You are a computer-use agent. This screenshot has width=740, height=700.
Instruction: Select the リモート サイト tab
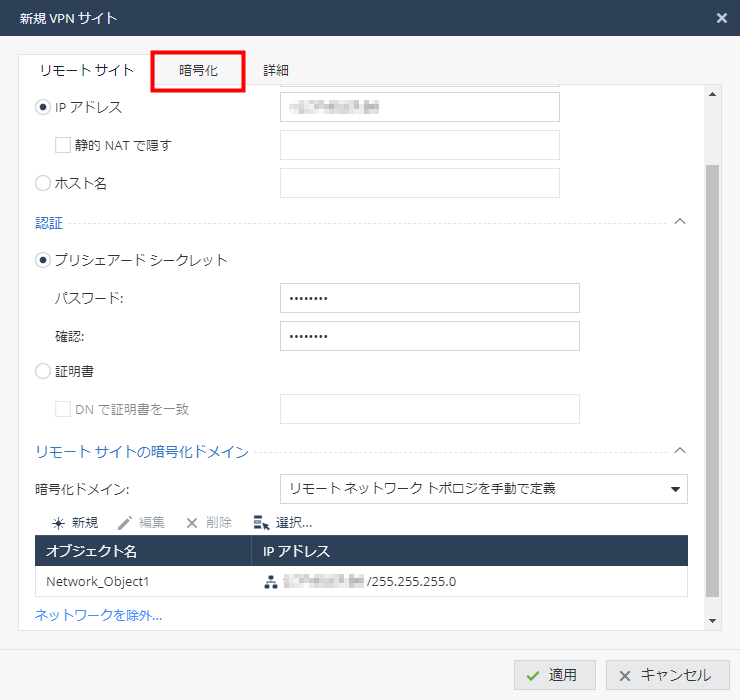pos(87,71)
